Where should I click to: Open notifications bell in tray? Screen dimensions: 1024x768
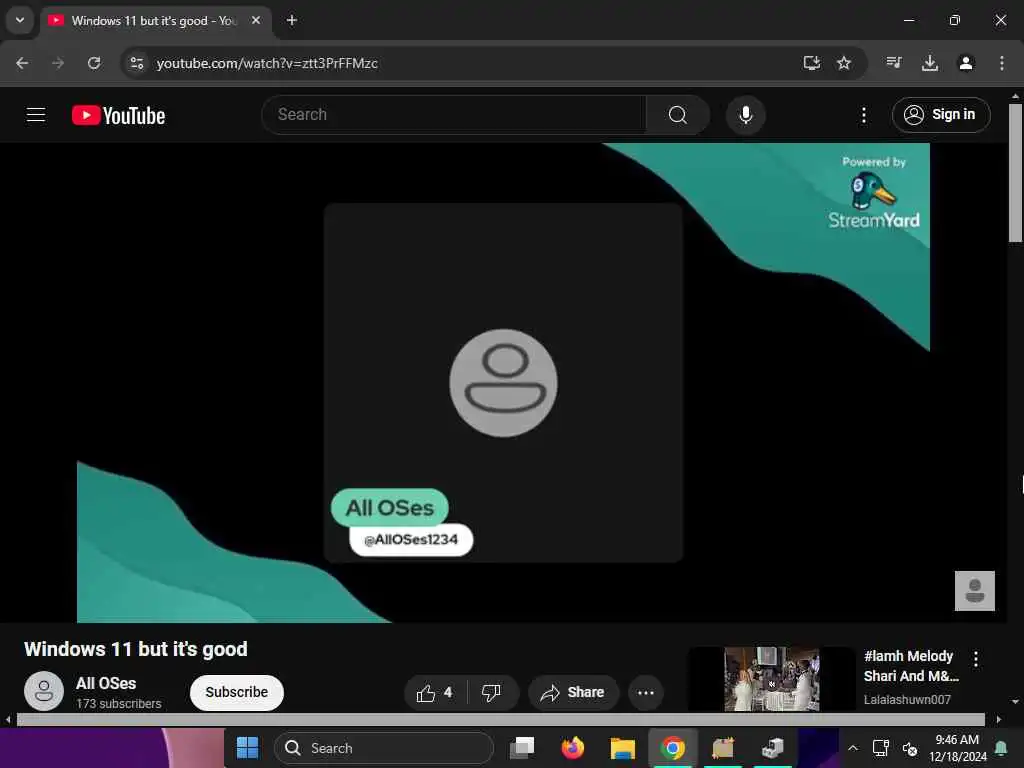(1000, 748)
